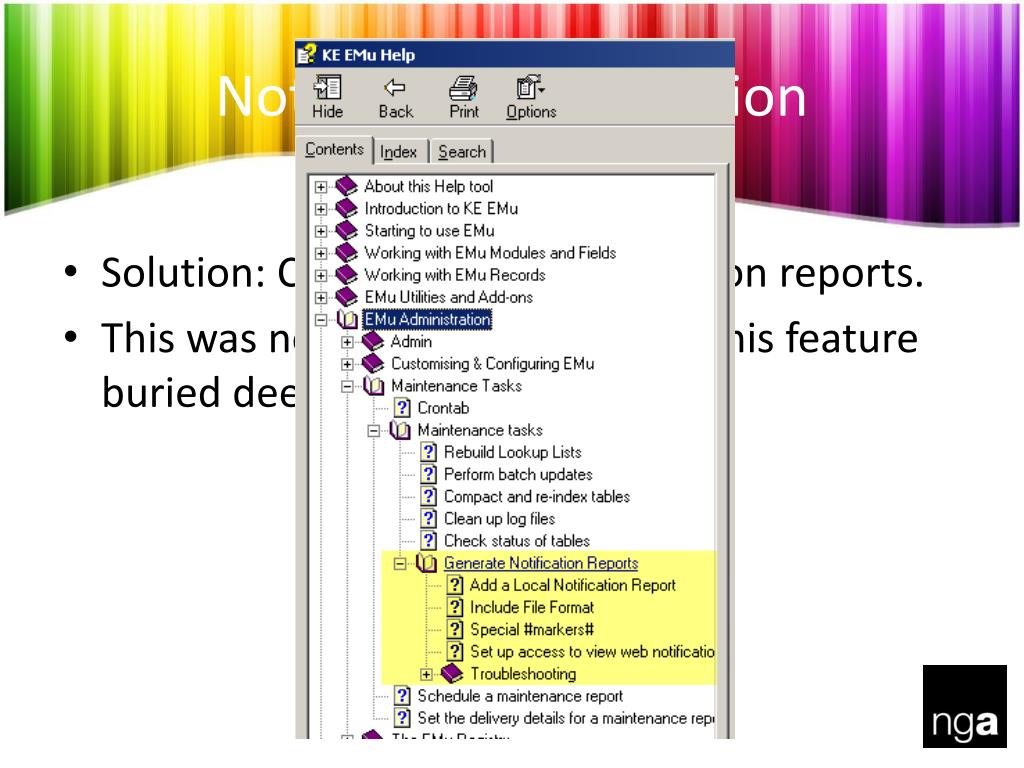Switch to the Index tab
Screen dimensions: 1024x768
click(398, 152)
